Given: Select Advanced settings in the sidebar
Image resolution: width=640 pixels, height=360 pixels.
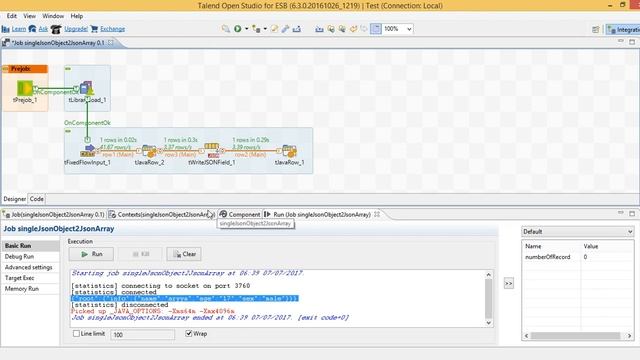Looking at the screenshot, I should (31, 267).
